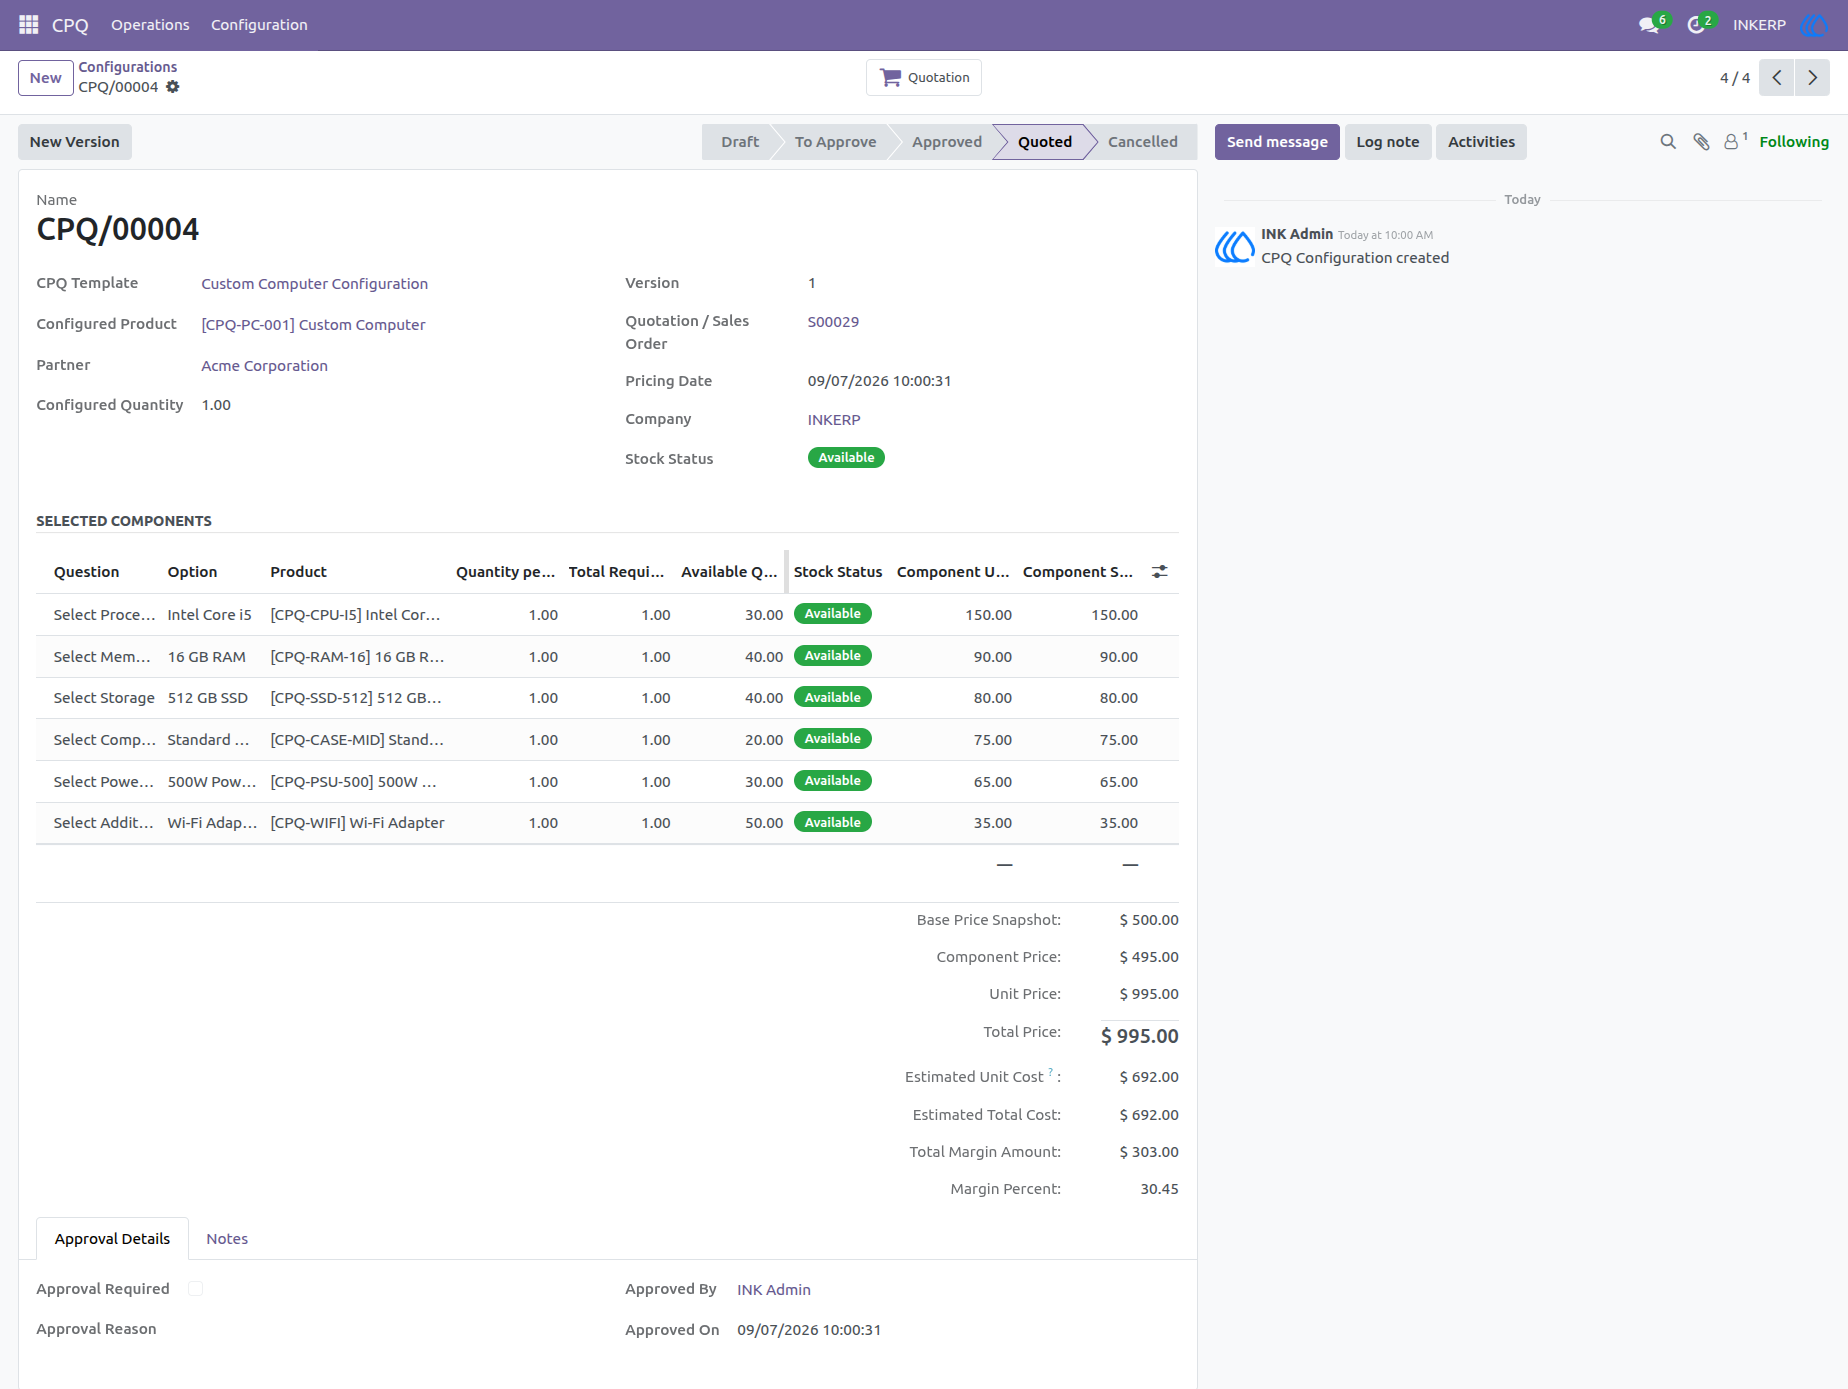Go to the previous record arrow
This screenshot has width=1848, height=1389.
coord(1776,78)
